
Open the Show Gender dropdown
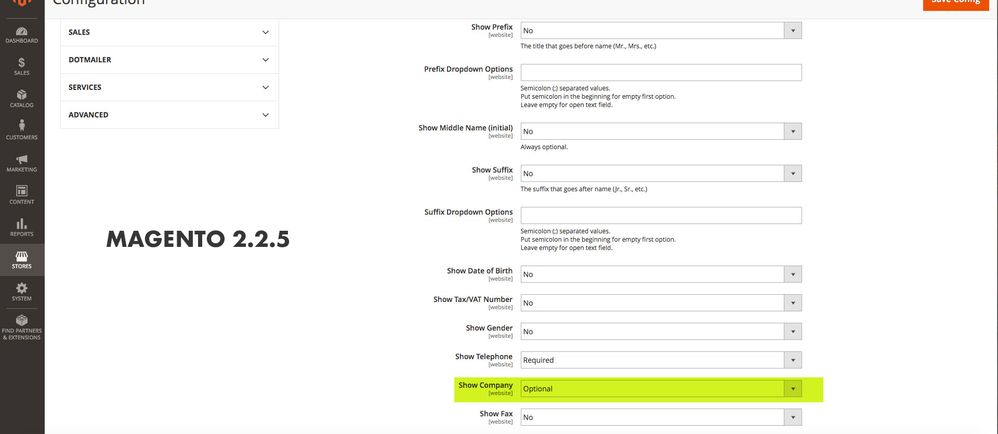click(x=661, y=332)
